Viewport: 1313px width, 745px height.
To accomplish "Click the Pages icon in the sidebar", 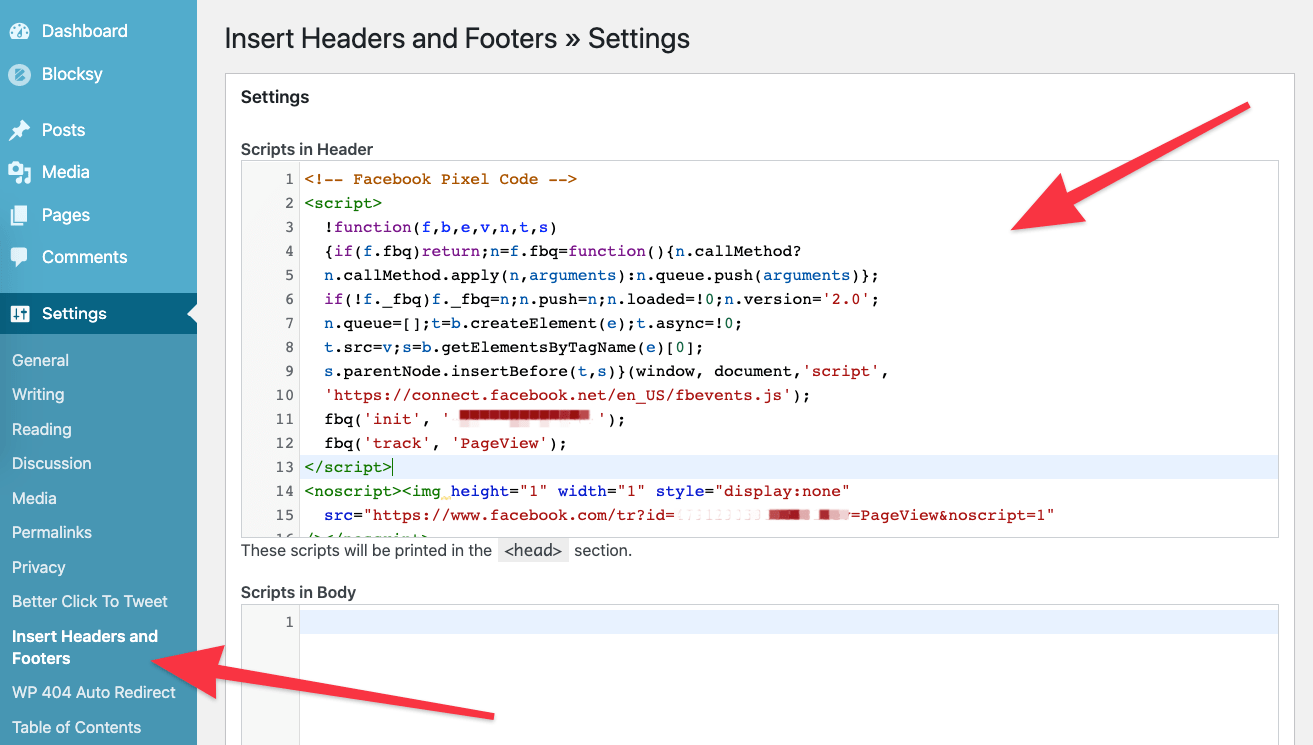I will pyautogui.click(x=19, y=215).
